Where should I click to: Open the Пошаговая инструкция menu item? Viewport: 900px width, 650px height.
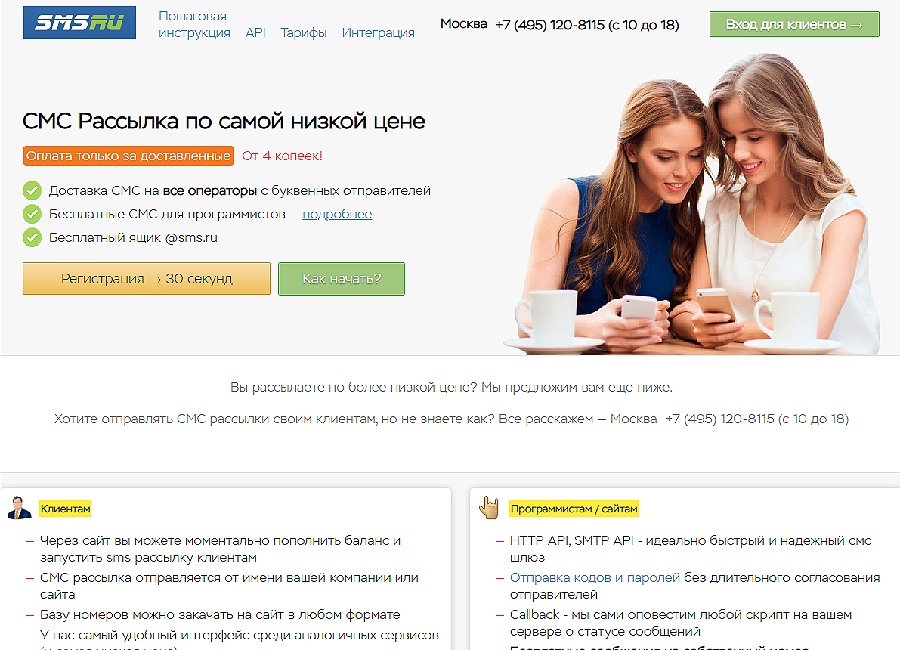tap(192, 24)
